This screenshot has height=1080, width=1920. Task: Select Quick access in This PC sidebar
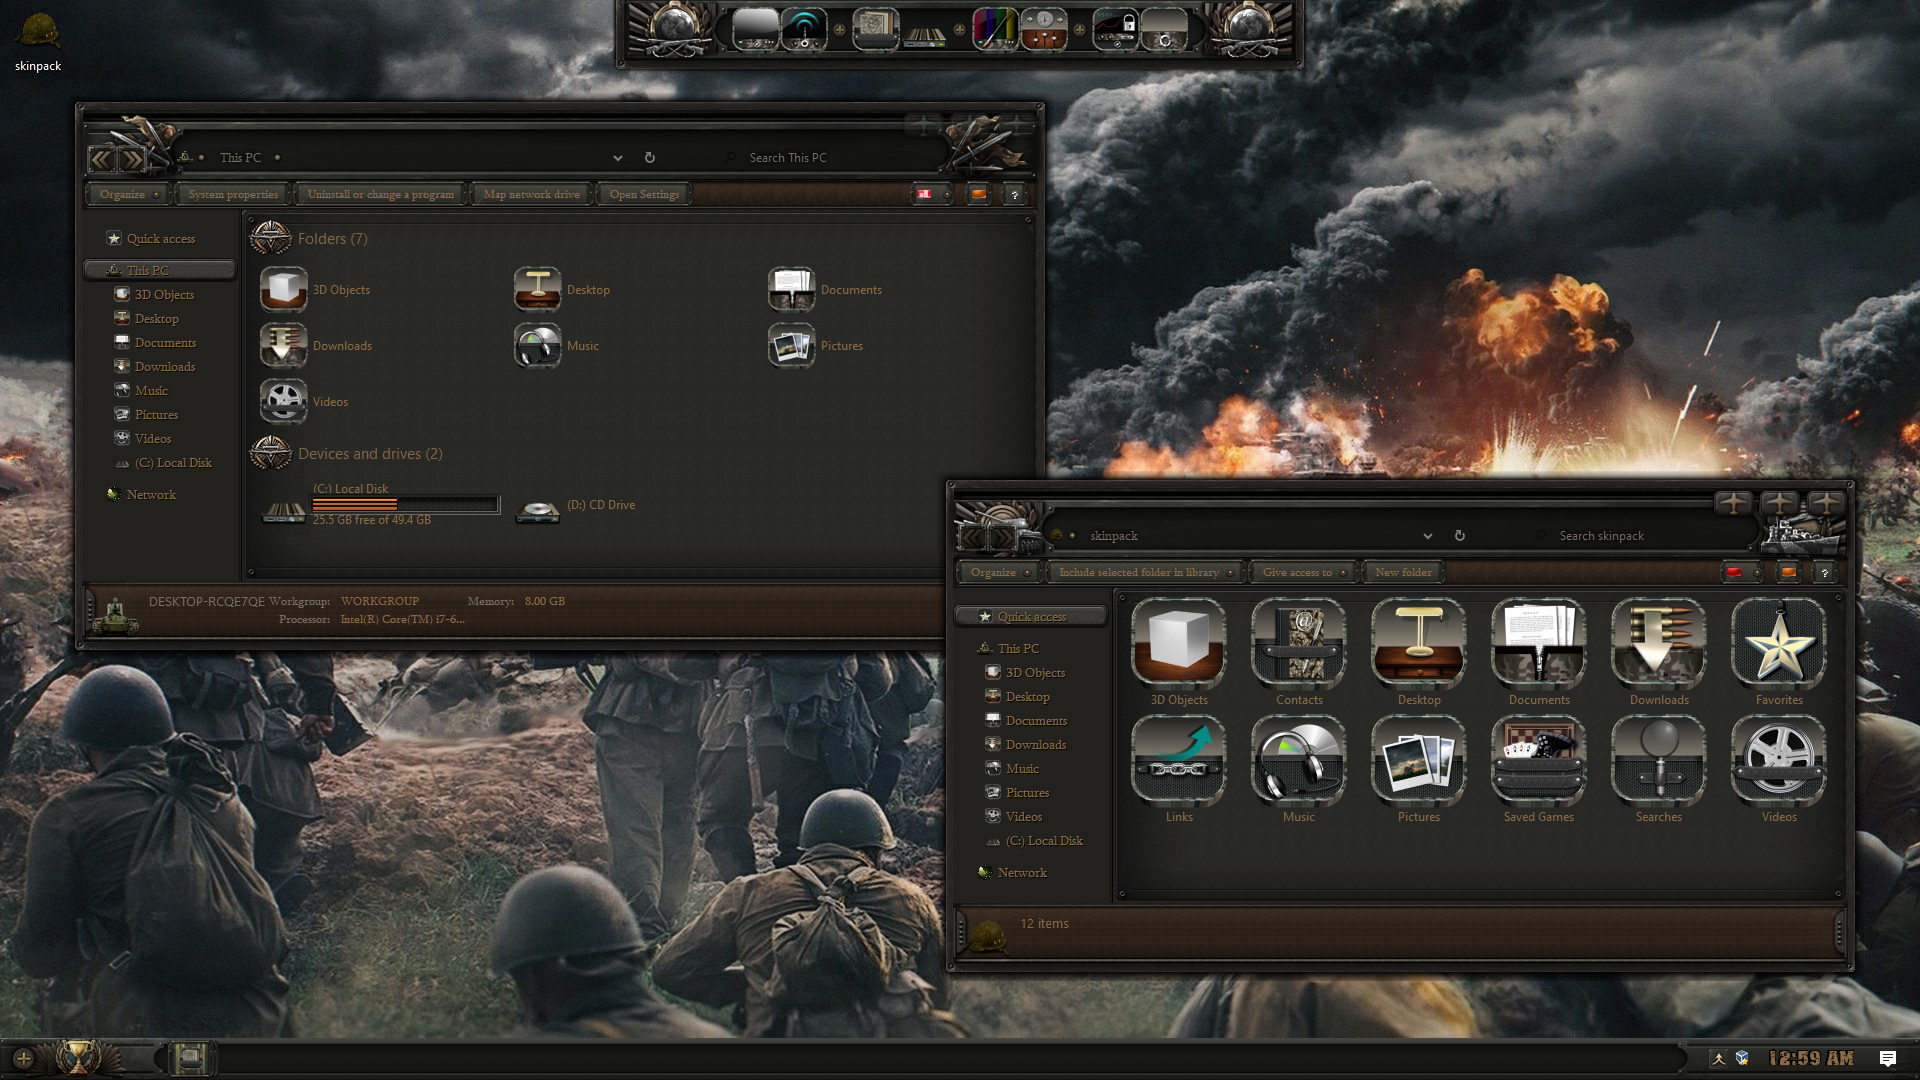(160, 239)
